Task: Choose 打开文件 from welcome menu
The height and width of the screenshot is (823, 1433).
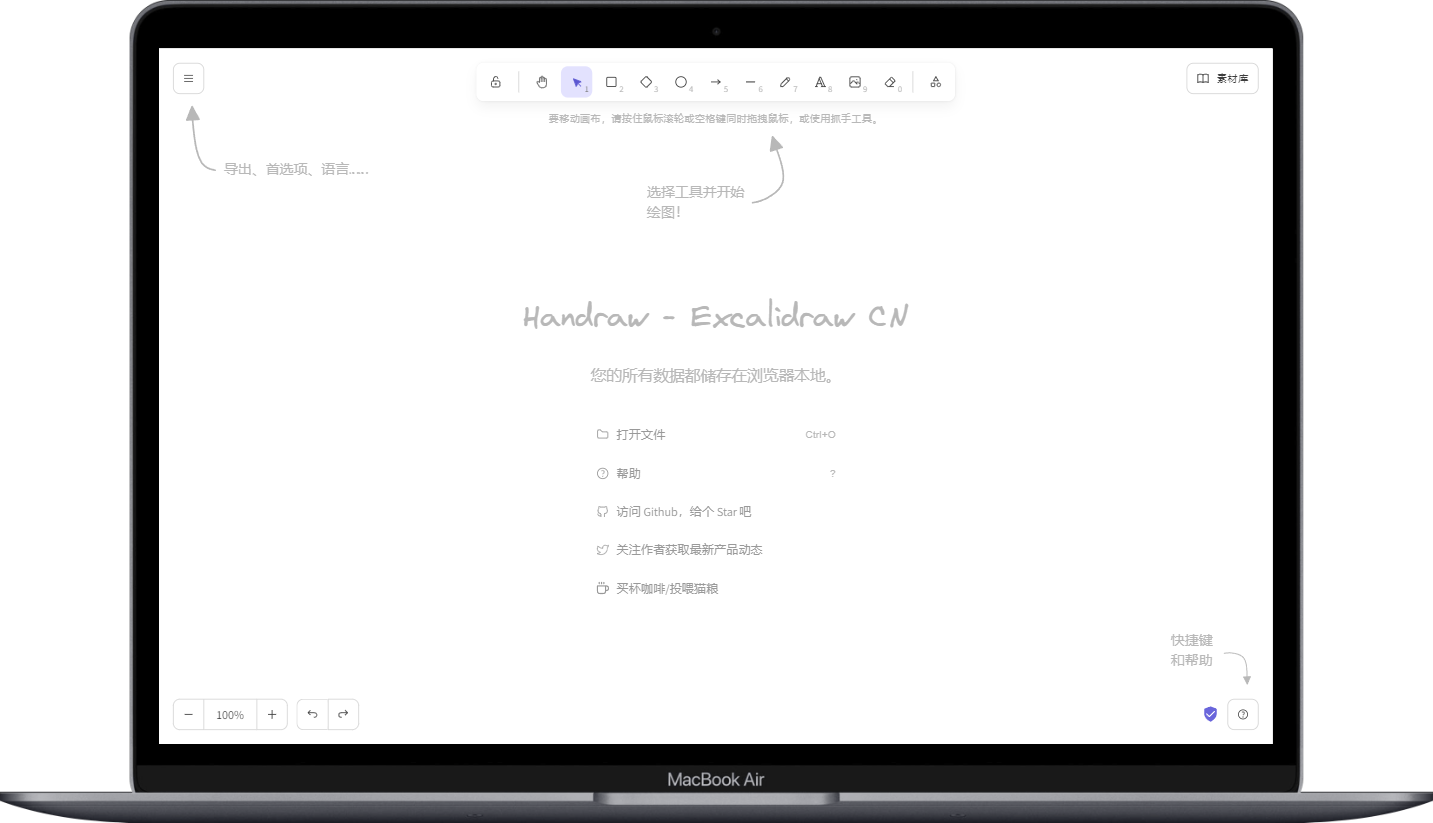Action: click(x=716, y=434)
